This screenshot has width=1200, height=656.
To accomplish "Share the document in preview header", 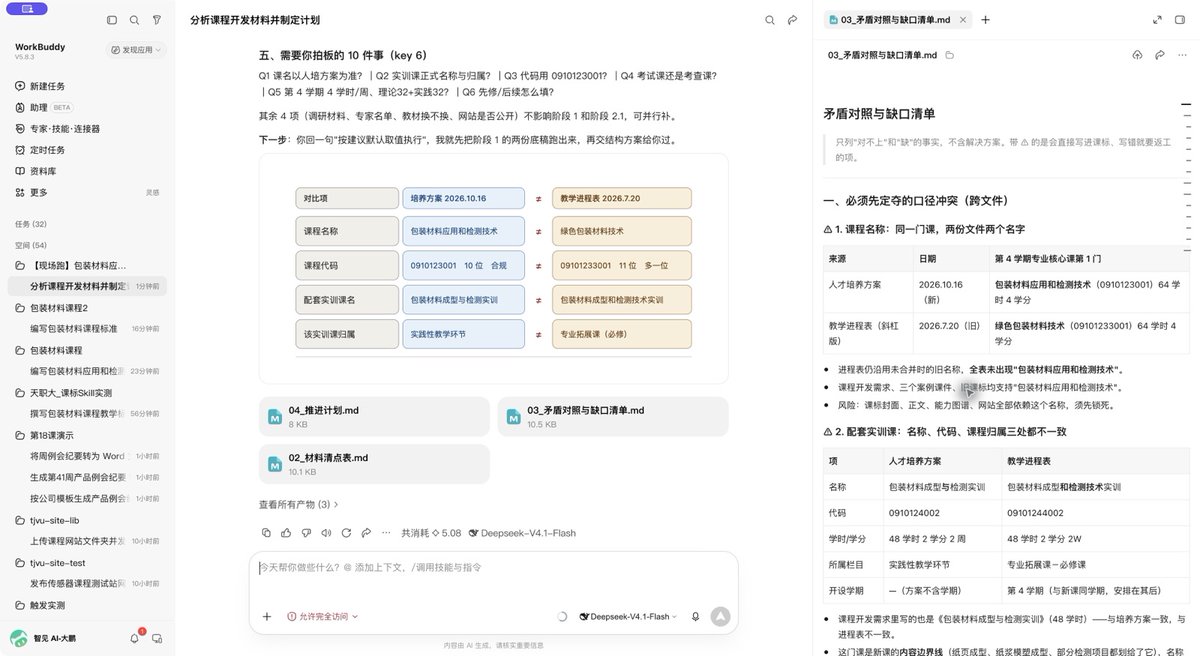I will pyautogui.click(x=1159, y=55).
